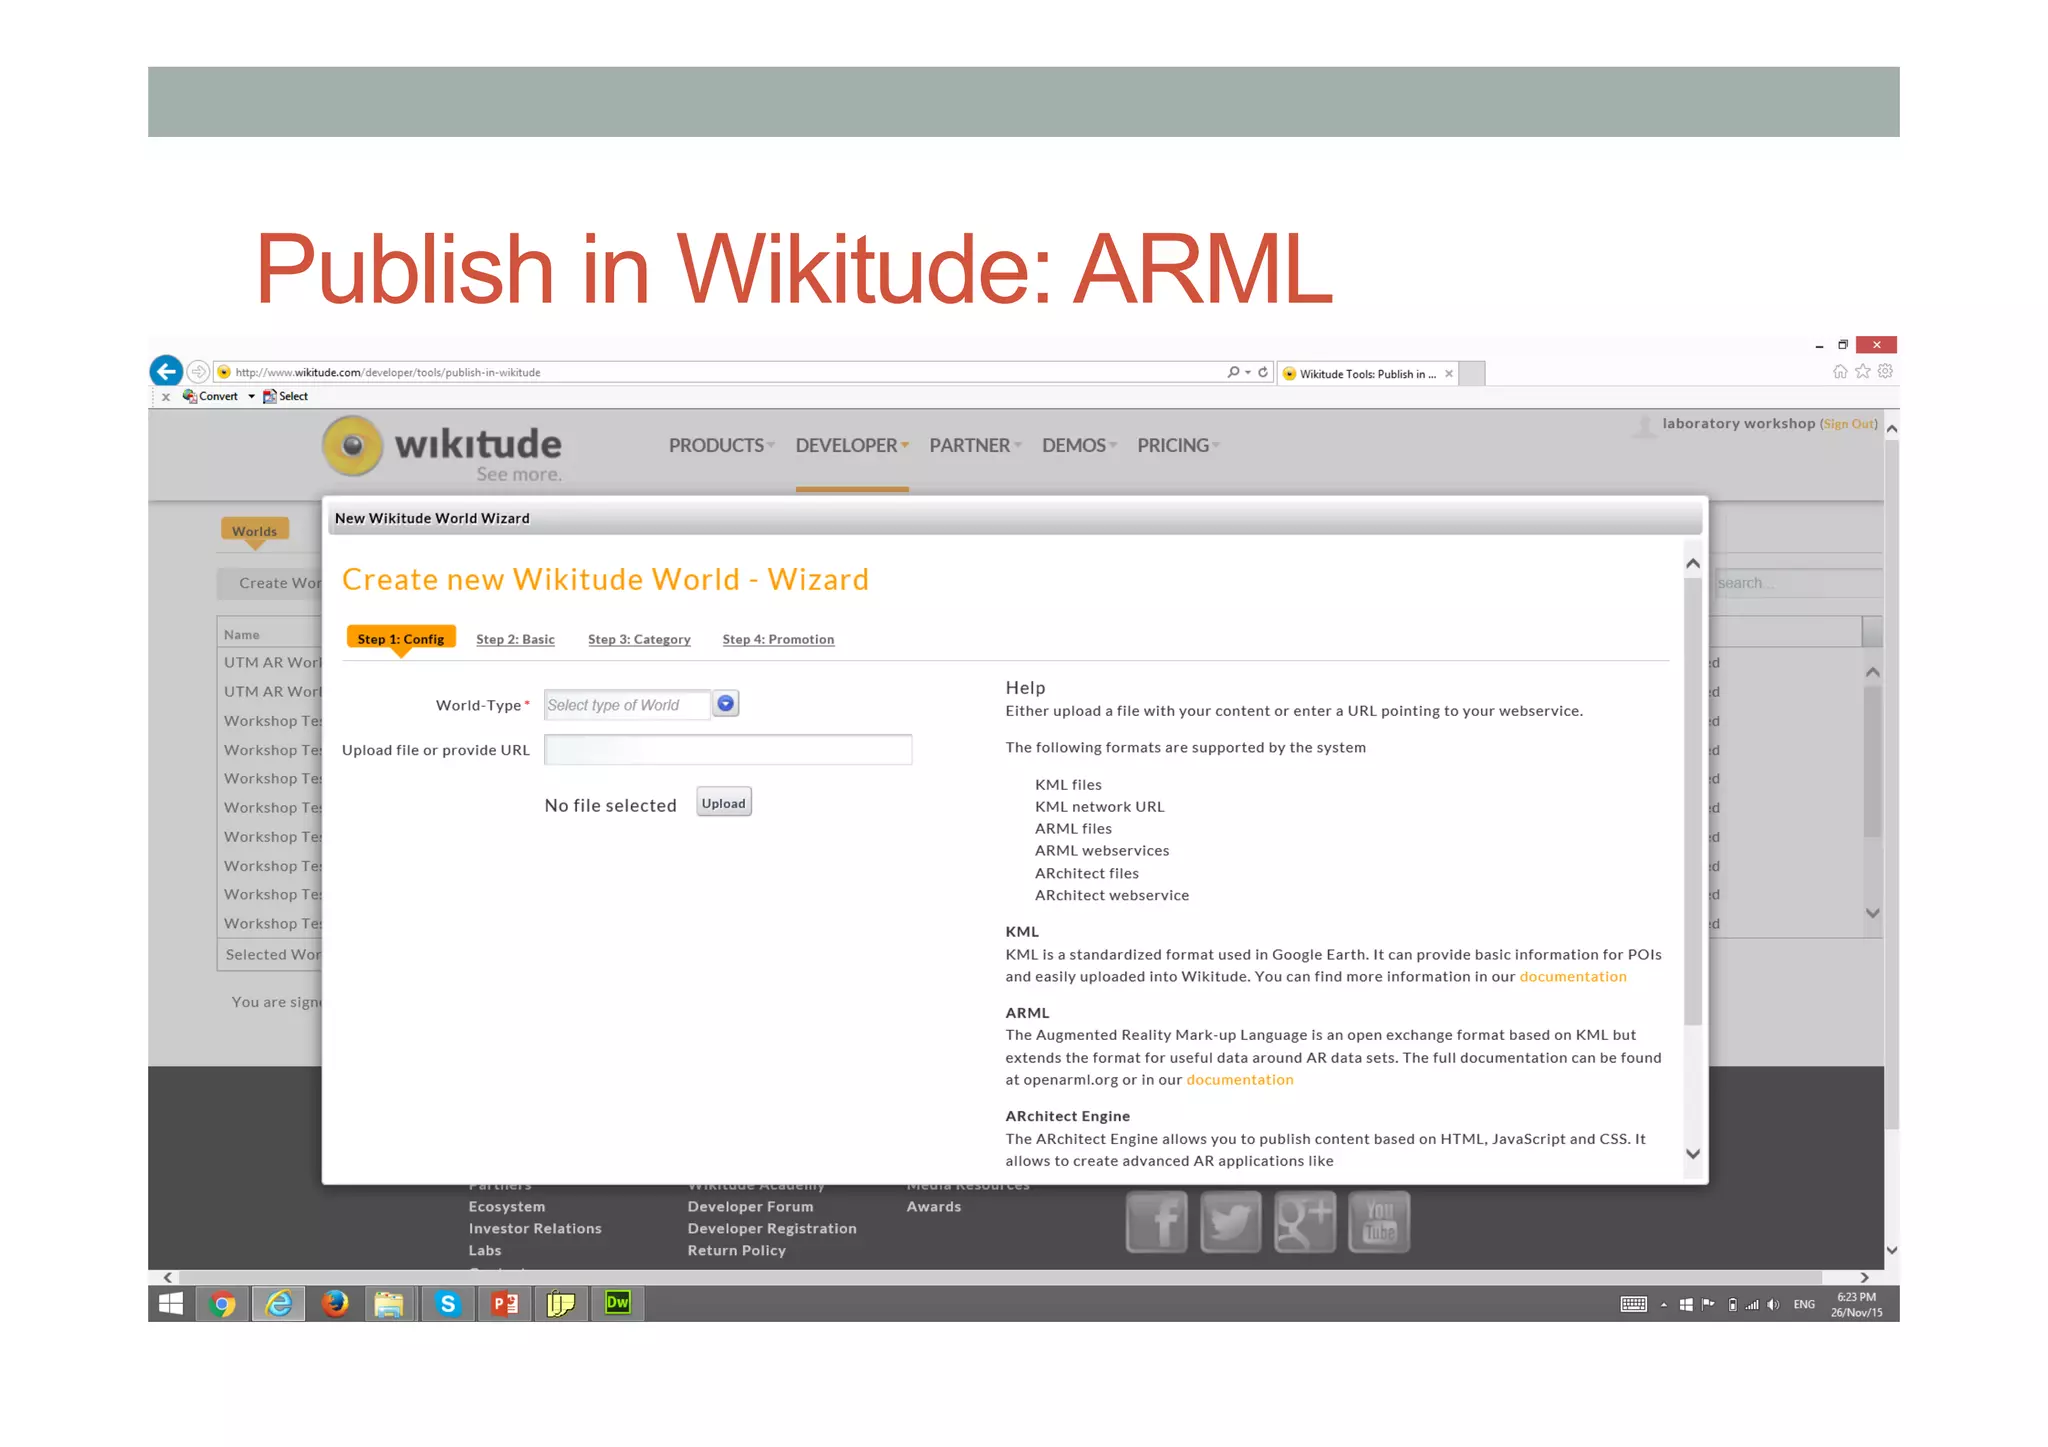Click the Create World button
Image resolution: width=2048 pixels, height=1447 pixels.
pos(271,583)
